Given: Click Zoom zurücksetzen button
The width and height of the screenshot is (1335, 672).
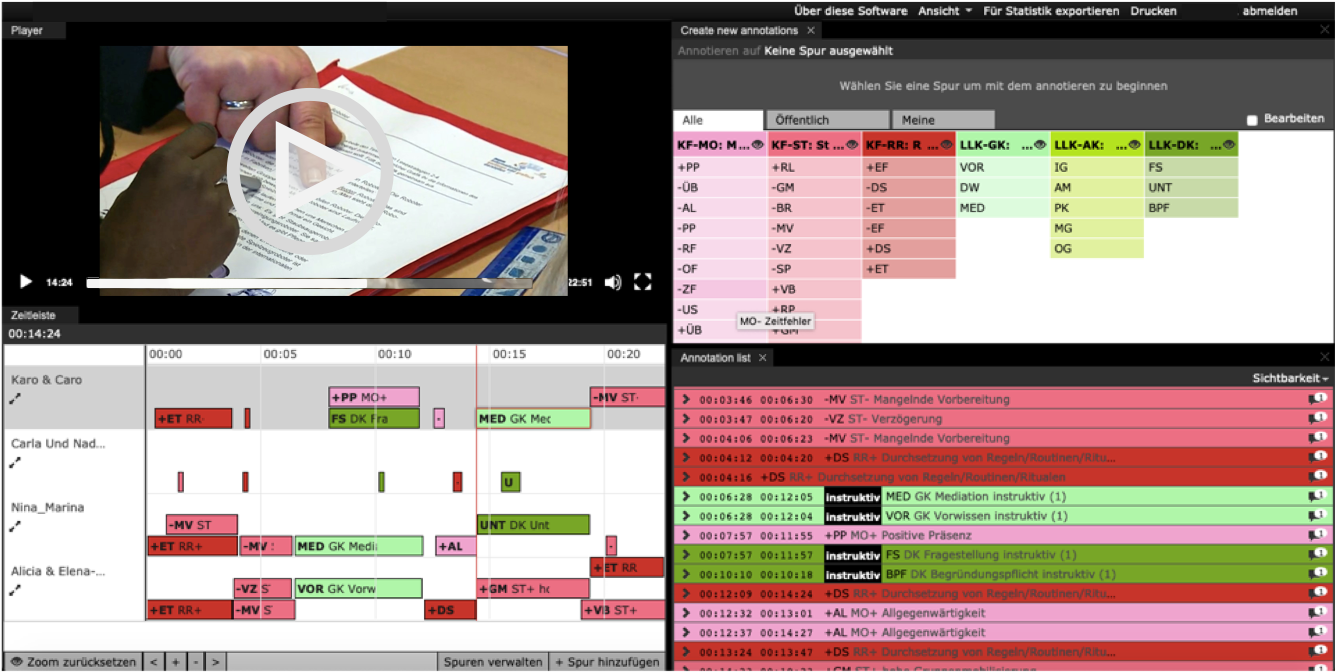Looking at the screenshot, I should (x=73, y=662).
